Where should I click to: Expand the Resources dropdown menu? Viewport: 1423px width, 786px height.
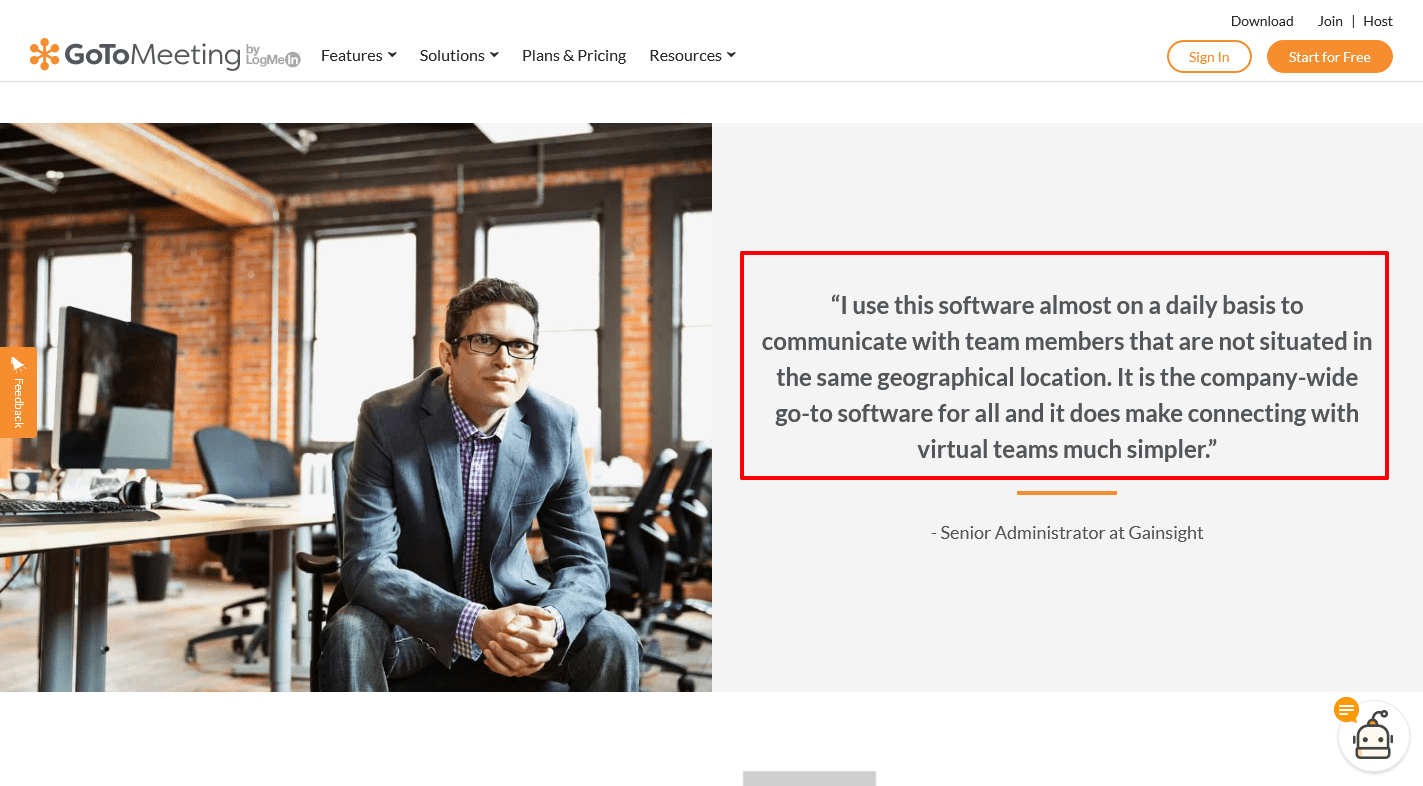pyautogui.click(x=692, y=55)
